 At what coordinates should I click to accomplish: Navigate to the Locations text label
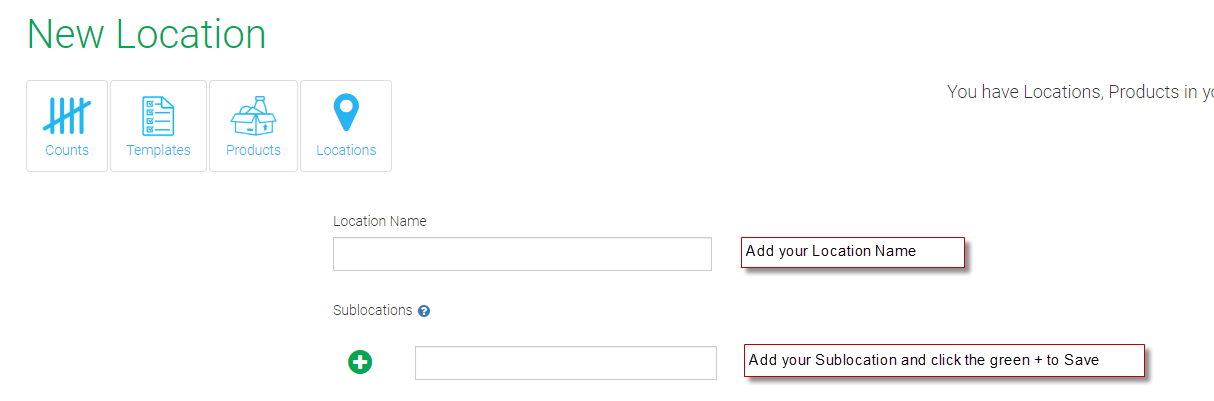[x=346, y=150]
